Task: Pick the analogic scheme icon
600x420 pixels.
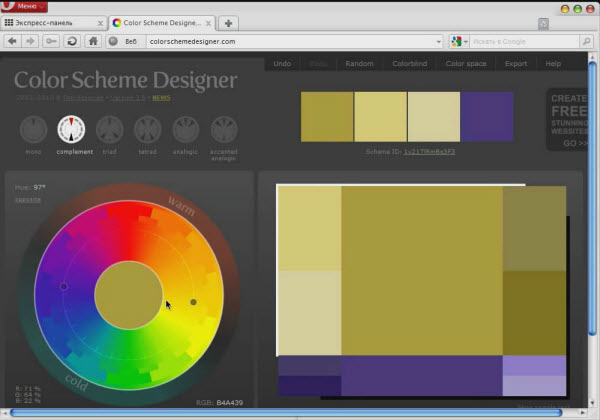Action: 185,130
